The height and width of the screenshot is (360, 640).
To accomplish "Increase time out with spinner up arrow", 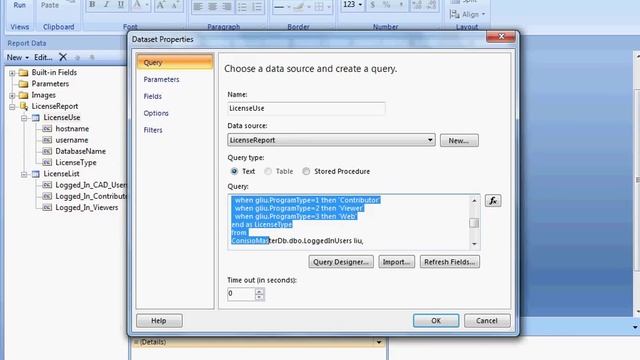I will (260, 291).
